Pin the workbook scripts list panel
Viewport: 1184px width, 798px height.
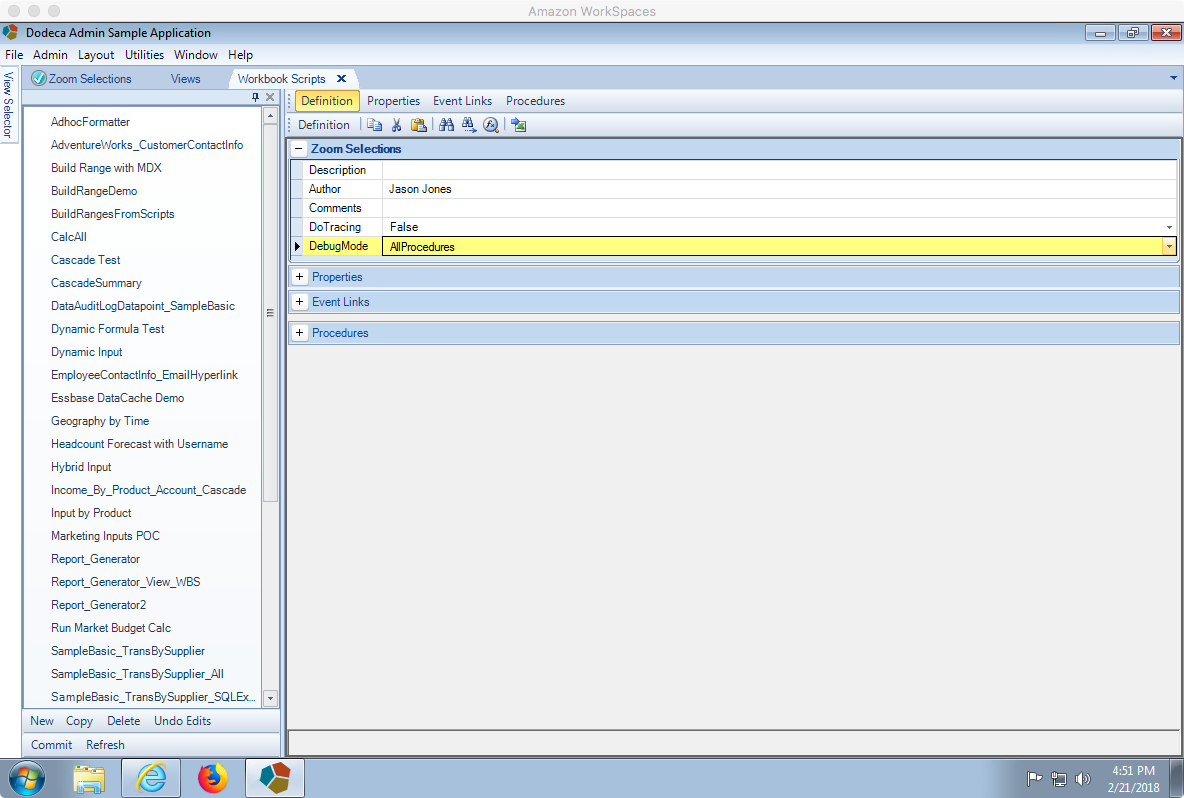(x=255, y=97)
